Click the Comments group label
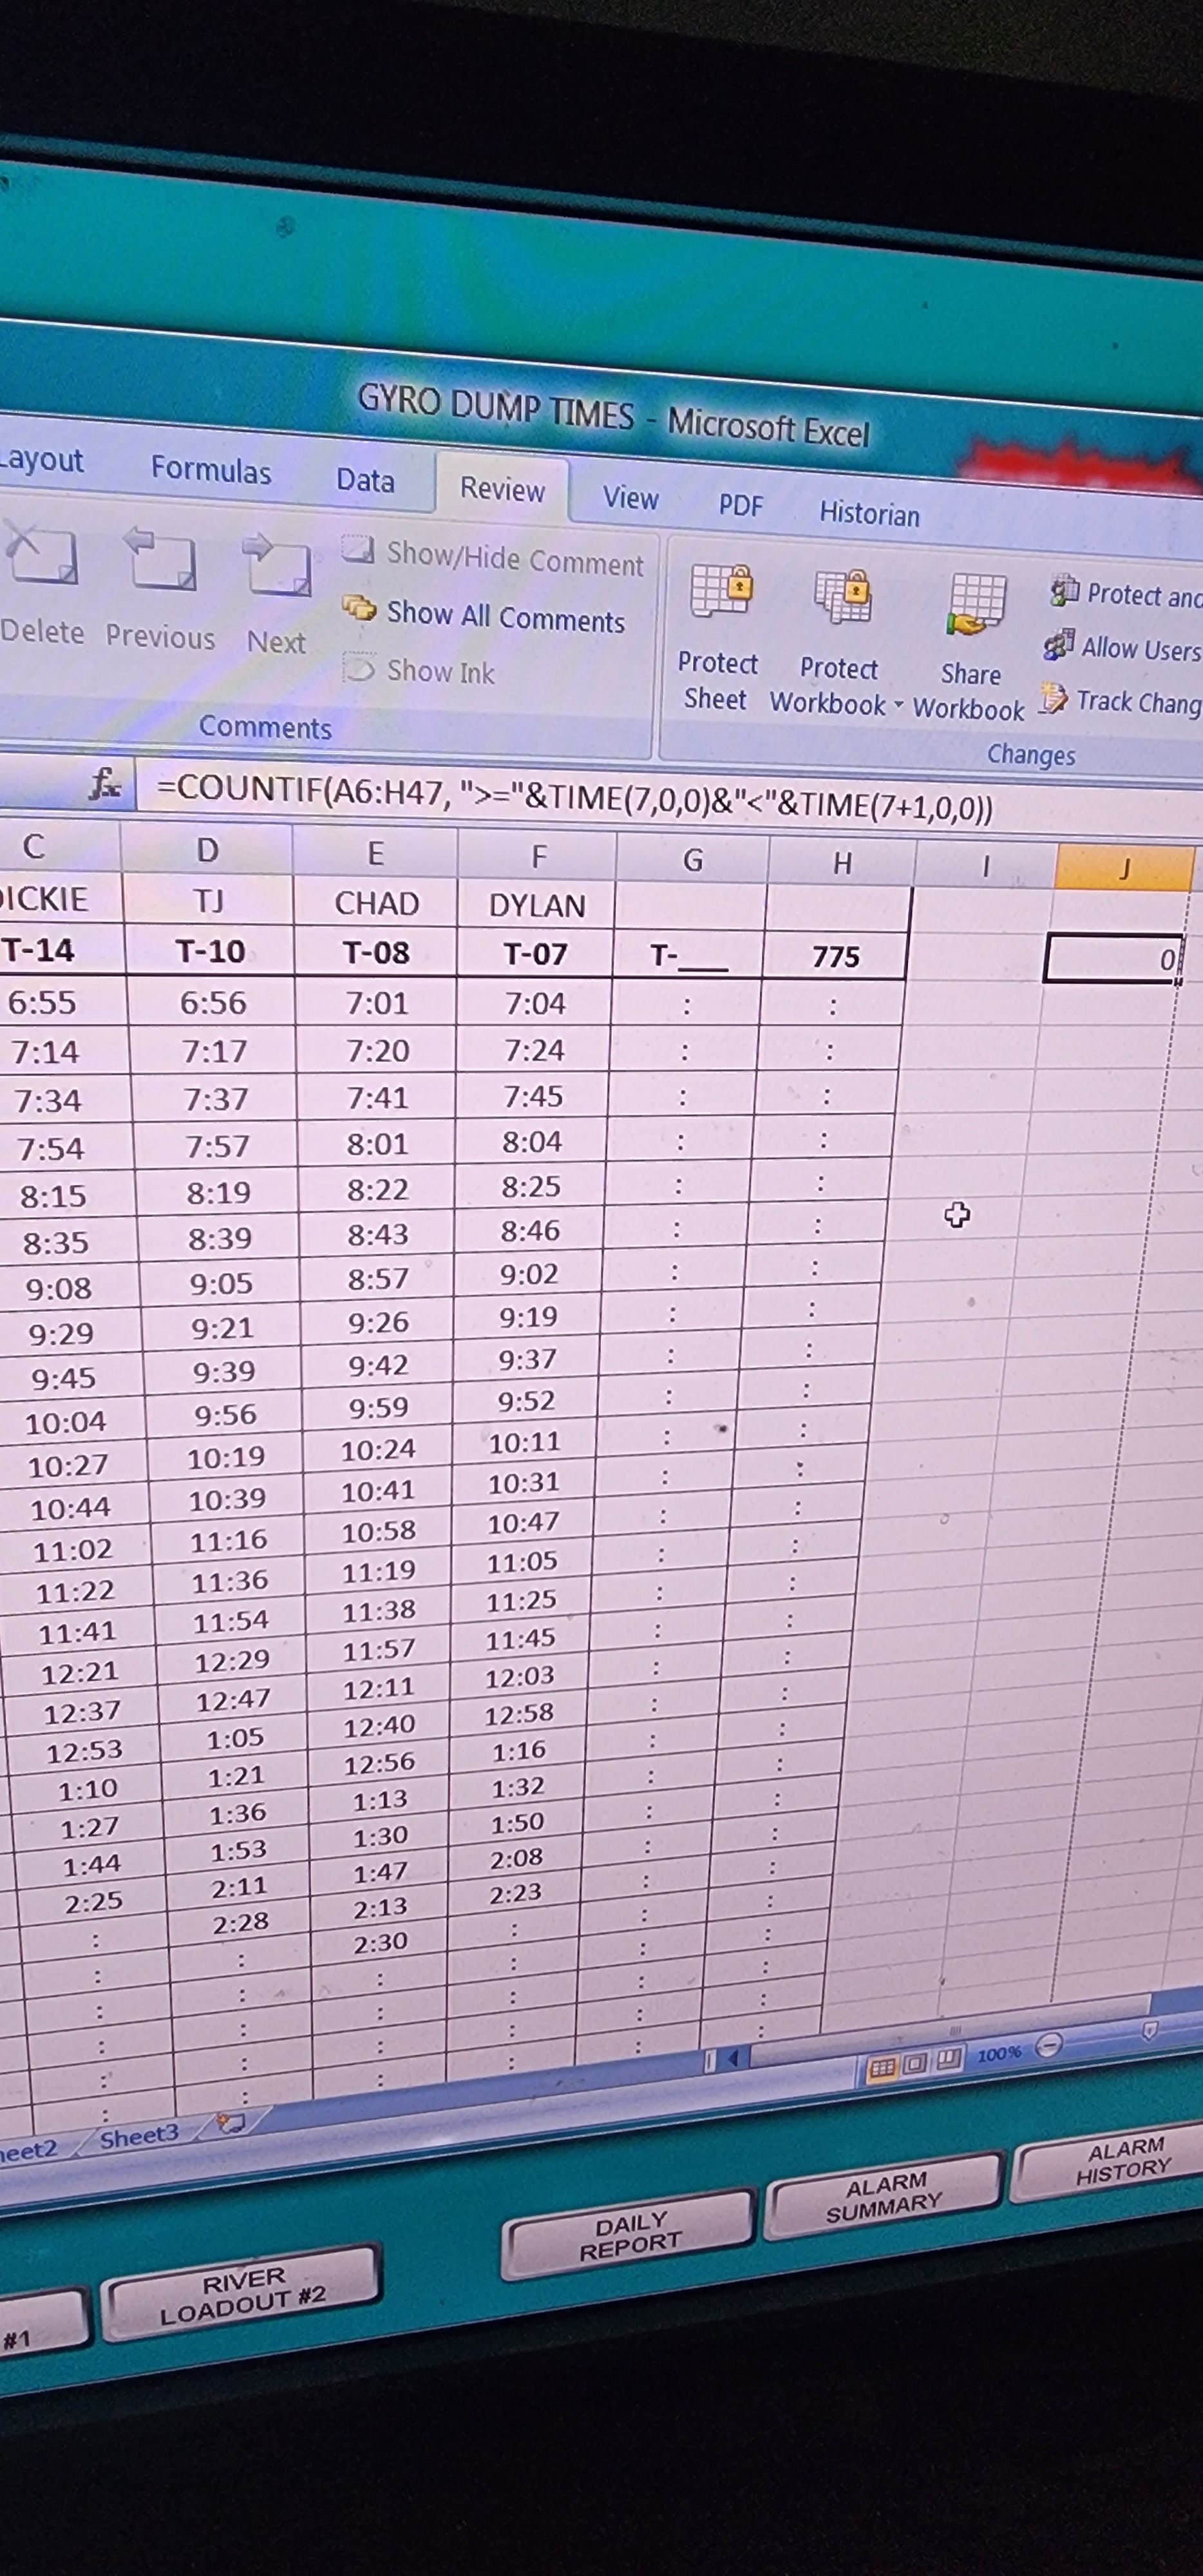The height and width of the screenshot is (2576, 1203). 265,726
